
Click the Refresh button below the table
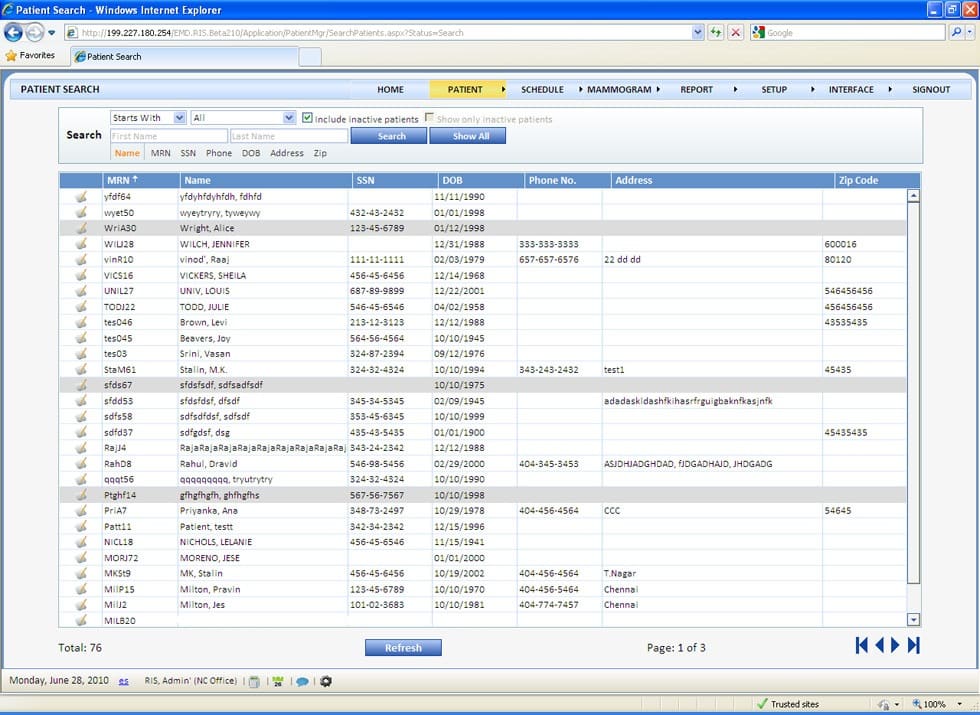[403, 647]
